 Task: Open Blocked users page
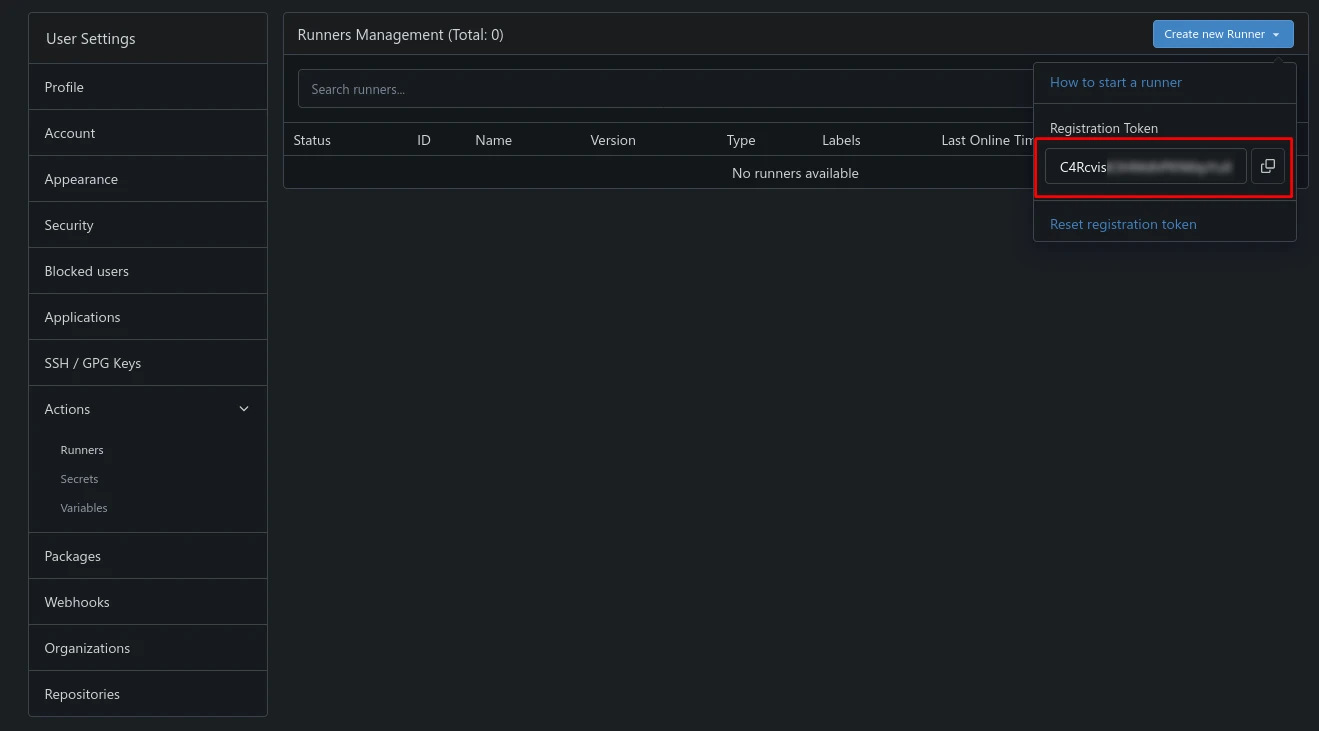[86, 271]
